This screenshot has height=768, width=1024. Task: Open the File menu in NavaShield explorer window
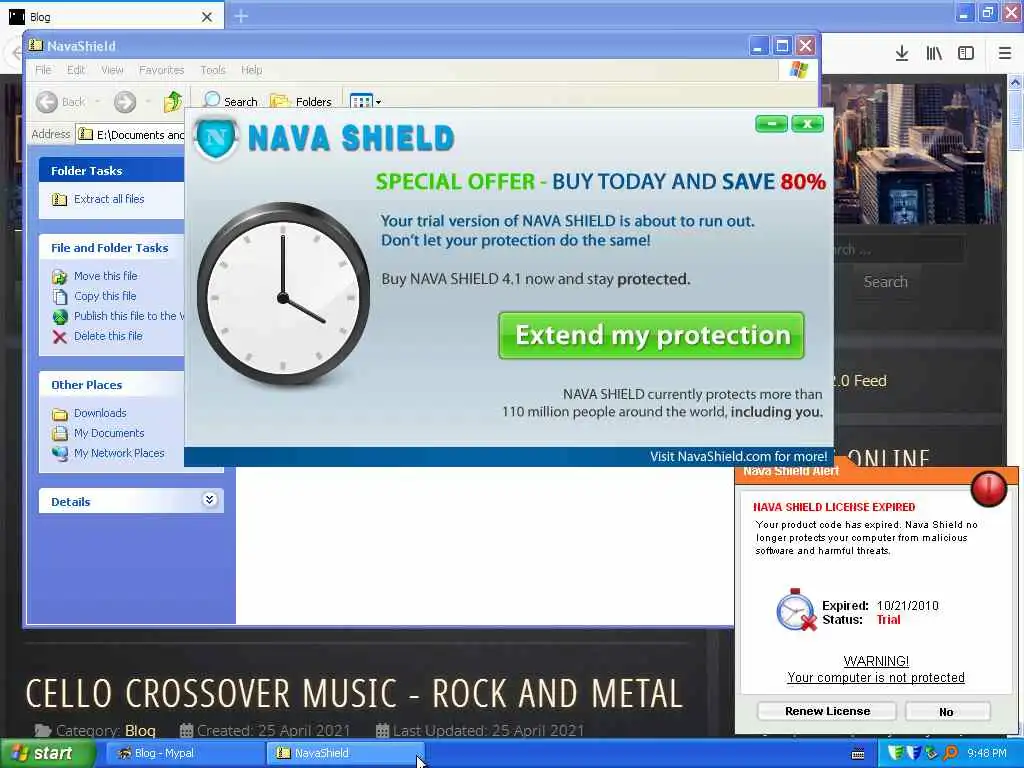43,70
